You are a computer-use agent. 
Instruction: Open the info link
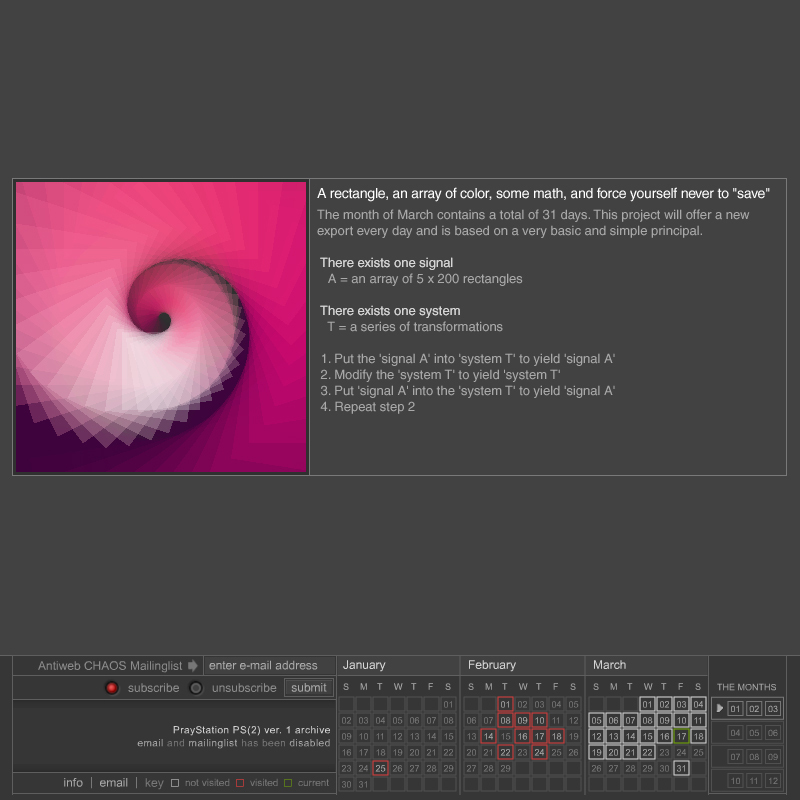click(x=73, y=783)
